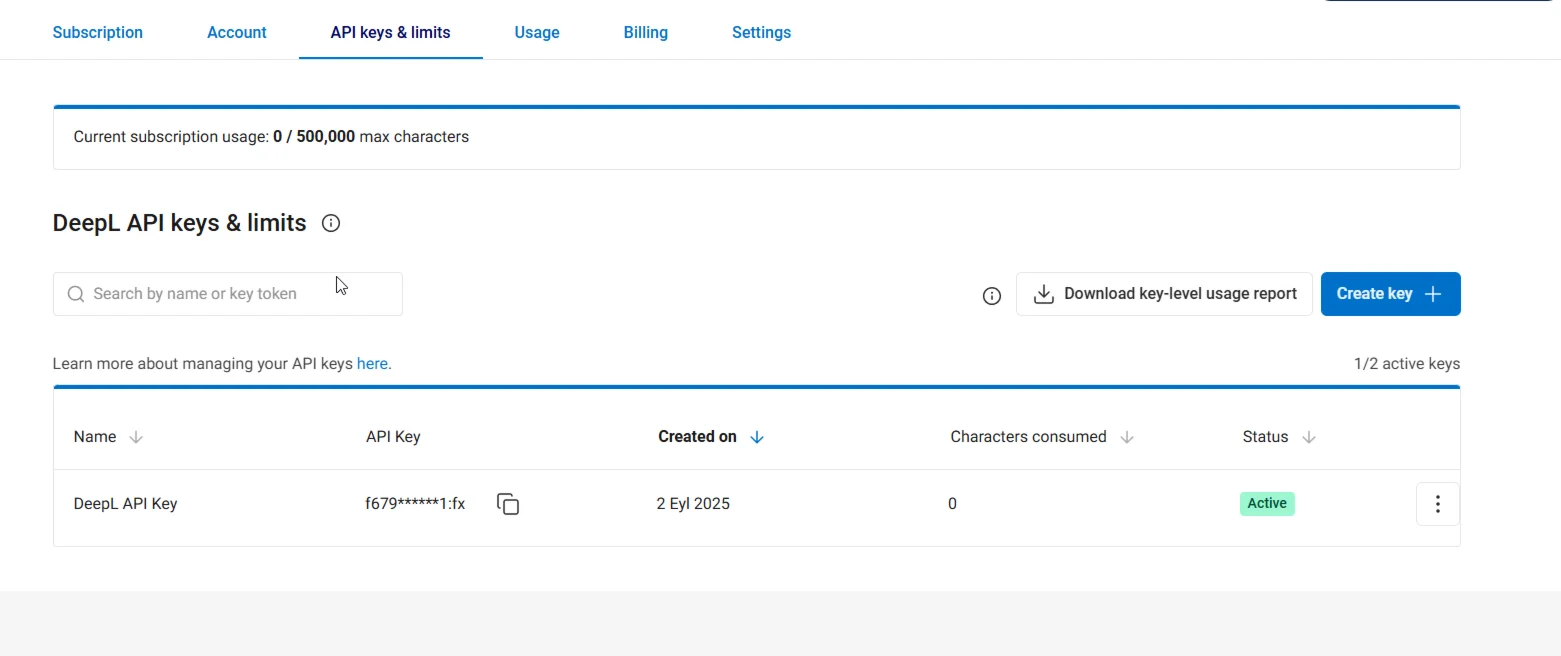Click the Active status badge

[x=1267, y=504]
